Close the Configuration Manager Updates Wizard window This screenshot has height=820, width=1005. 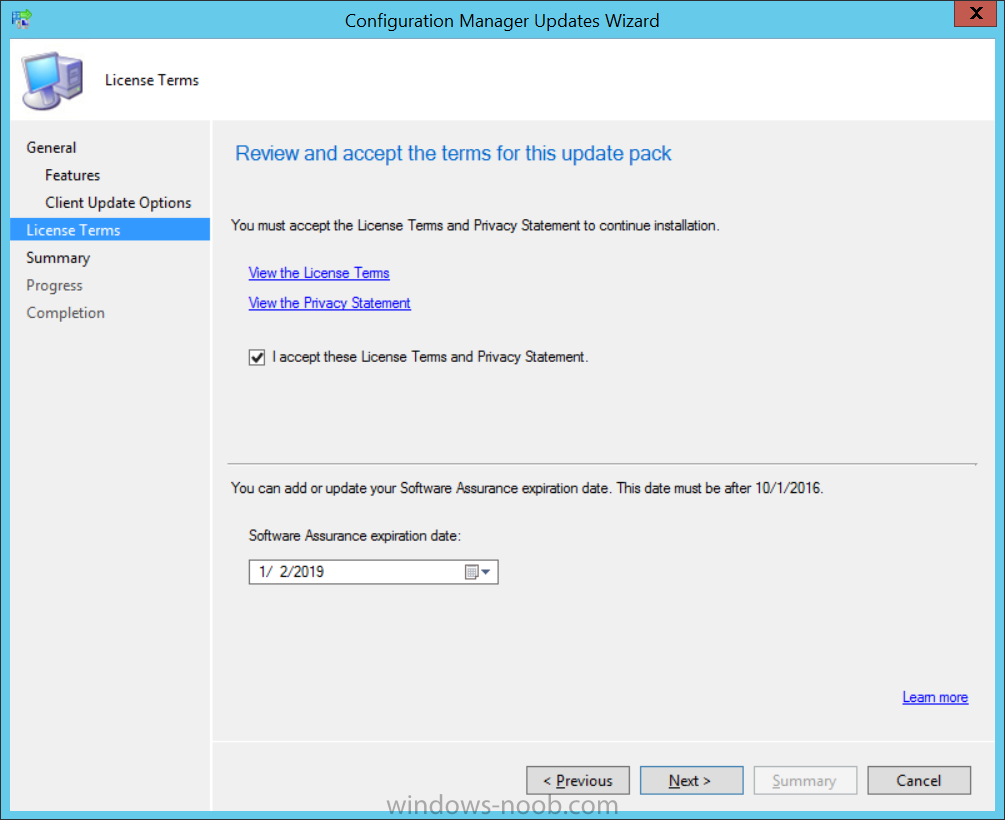(x=976, y=13)
